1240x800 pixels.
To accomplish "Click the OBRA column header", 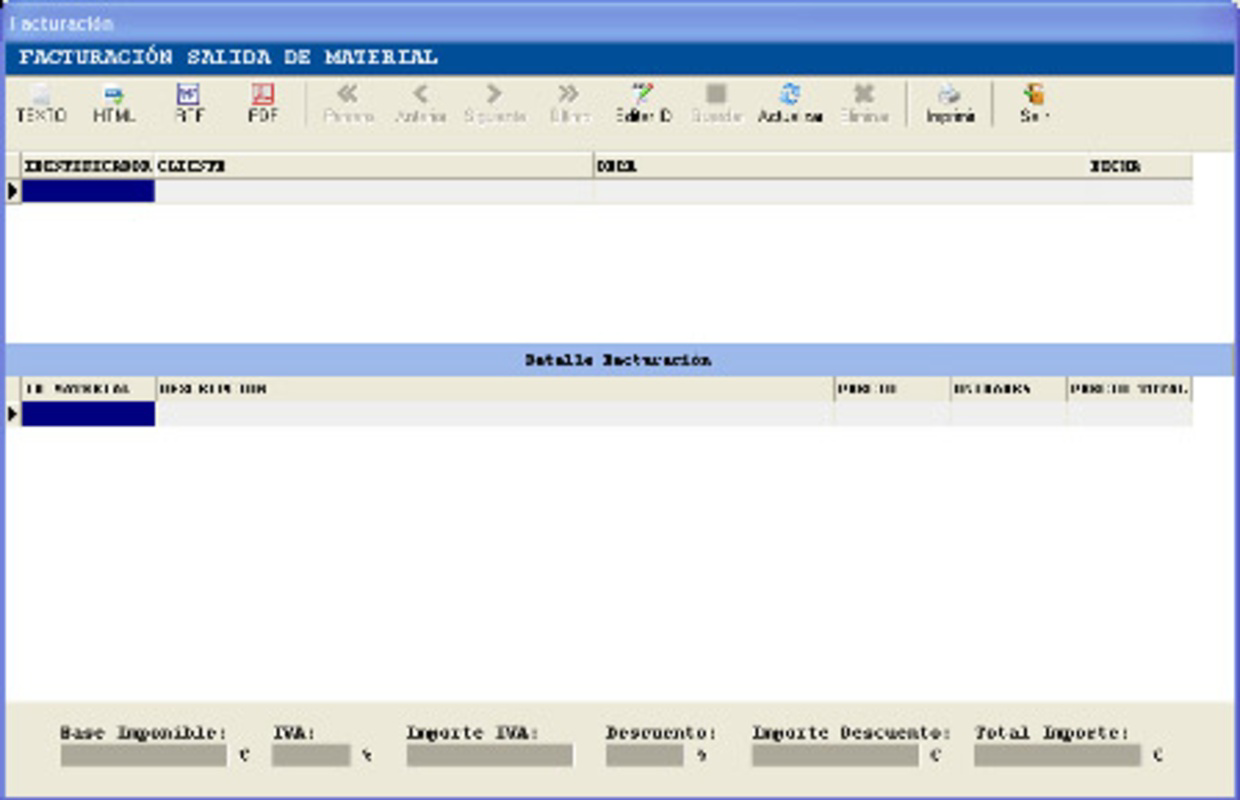I will coord(839,166).
